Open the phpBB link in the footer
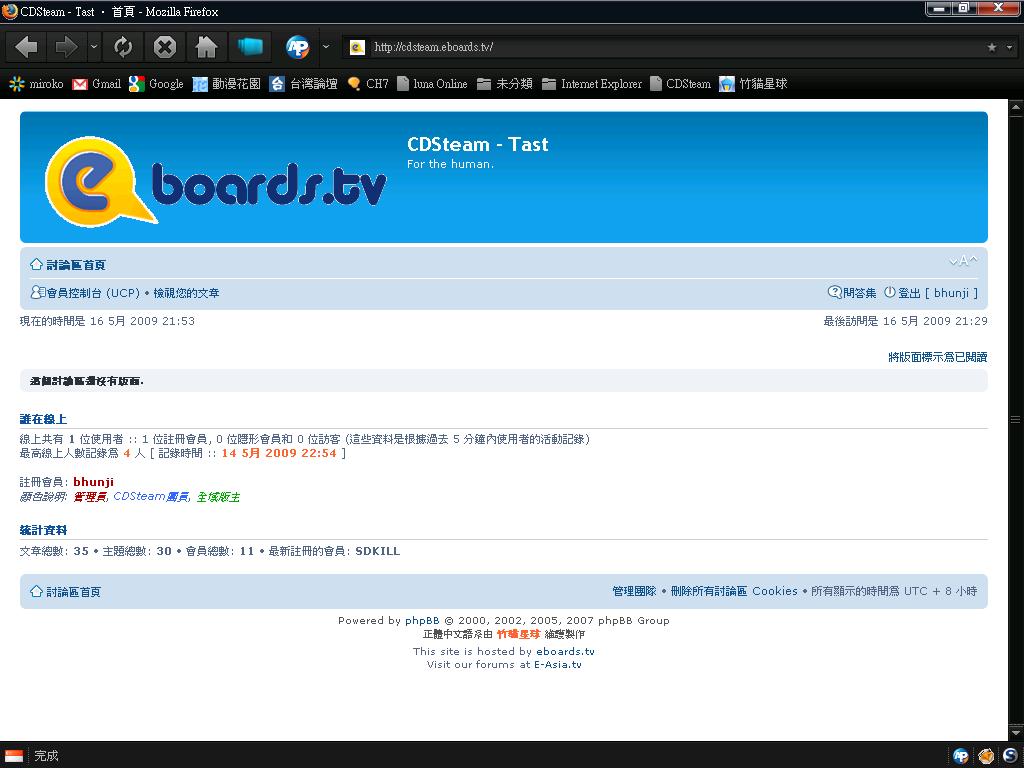This screenshot has width=1024, height=768. (422, 620)
